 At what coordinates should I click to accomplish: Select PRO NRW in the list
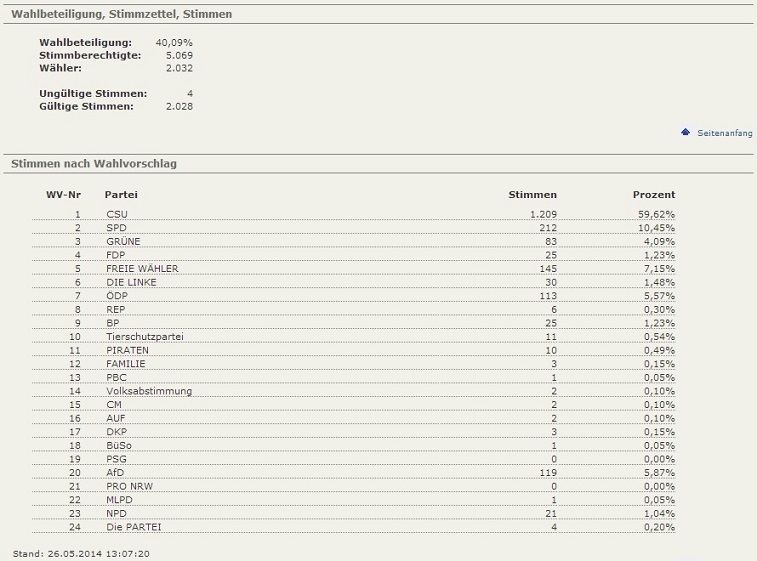click(x=129, y=486)
